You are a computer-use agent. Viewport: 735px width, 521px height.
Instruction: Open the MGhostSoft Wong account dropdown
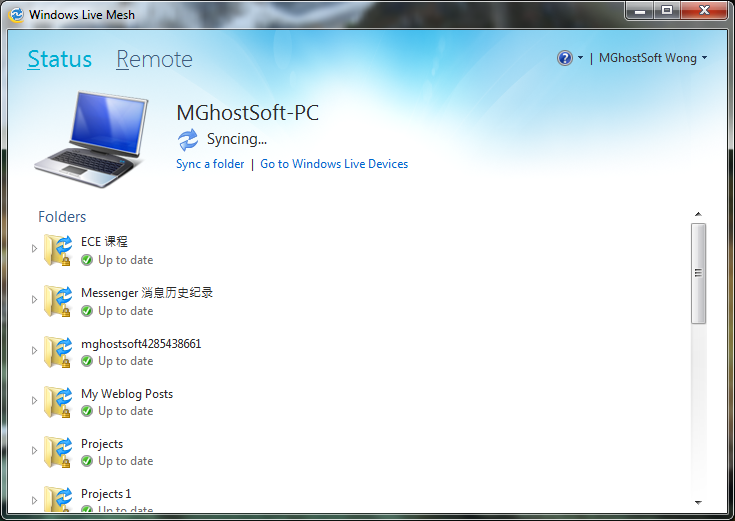653,58
